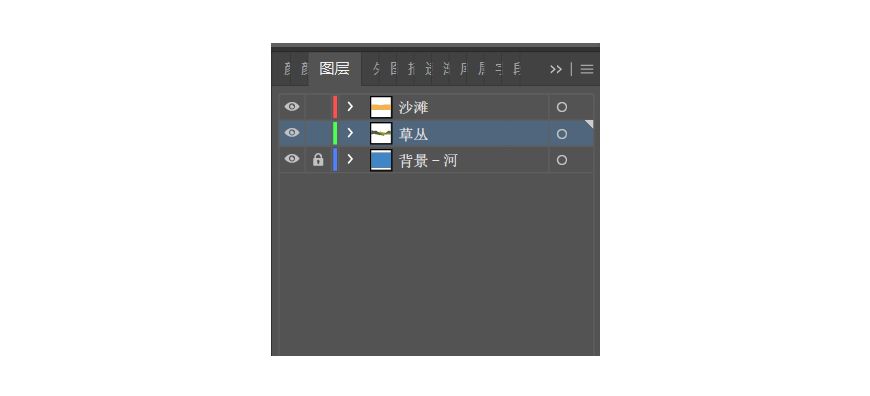The height and width of the screenshot is (396, 870).
Task: Click the red color bar of 沙滩 layer
Action: tap(335, 107)
